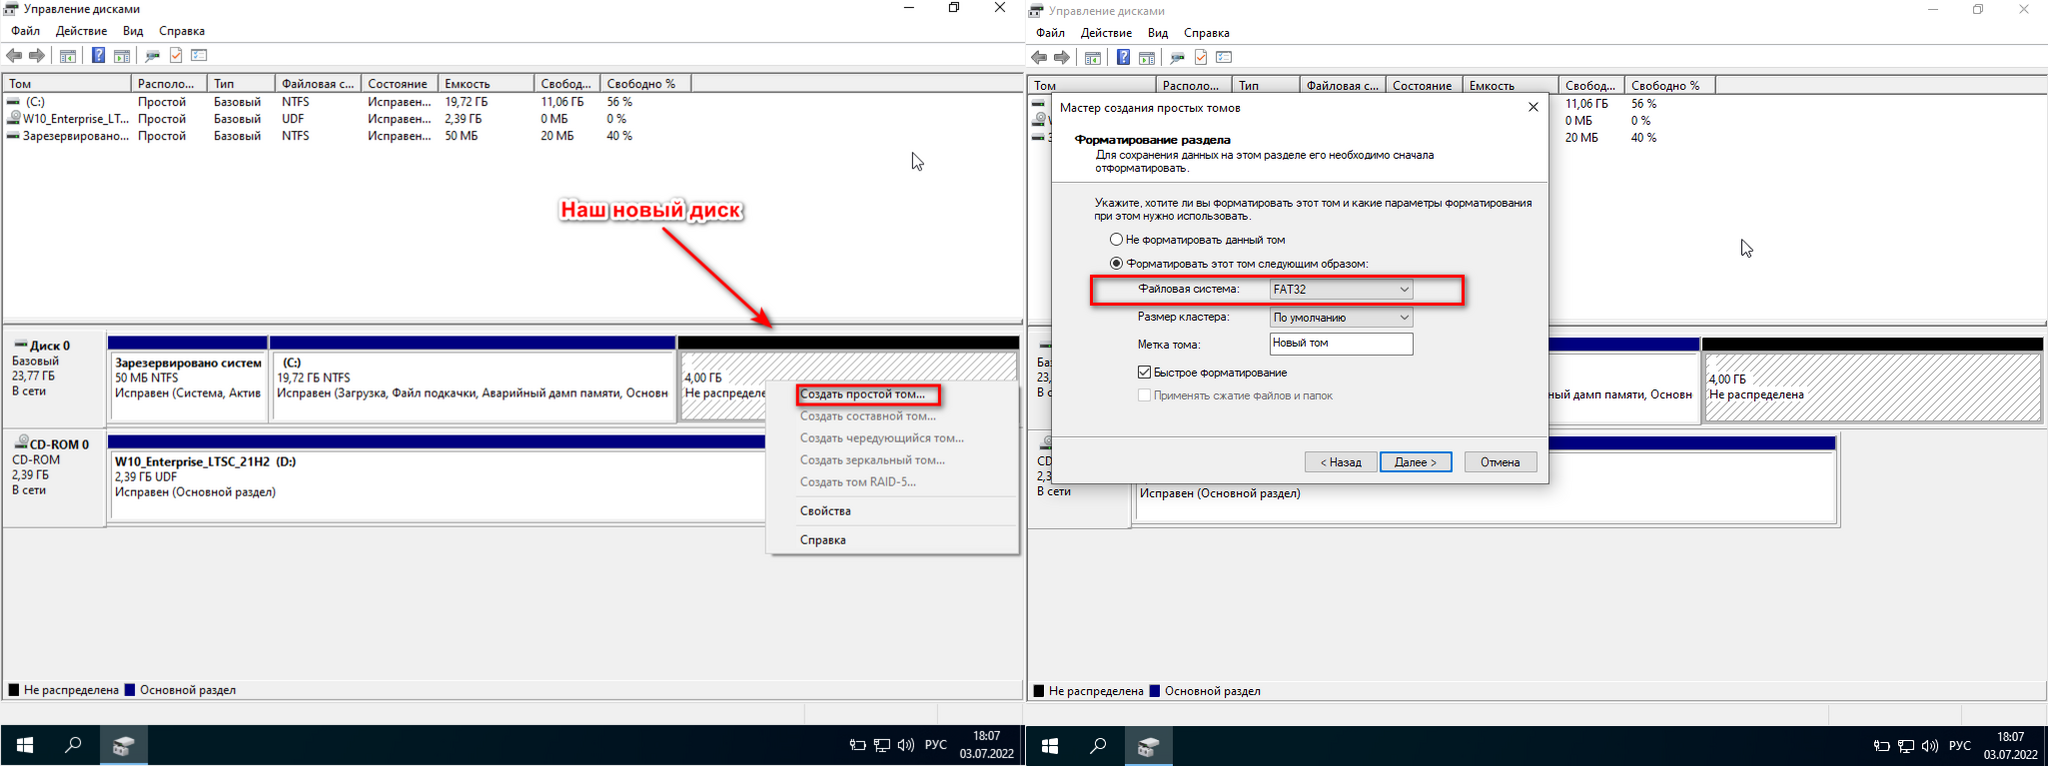Select the (C:) volume drive icon in left list
The image size is (2048, 766).
coord(13,102)
